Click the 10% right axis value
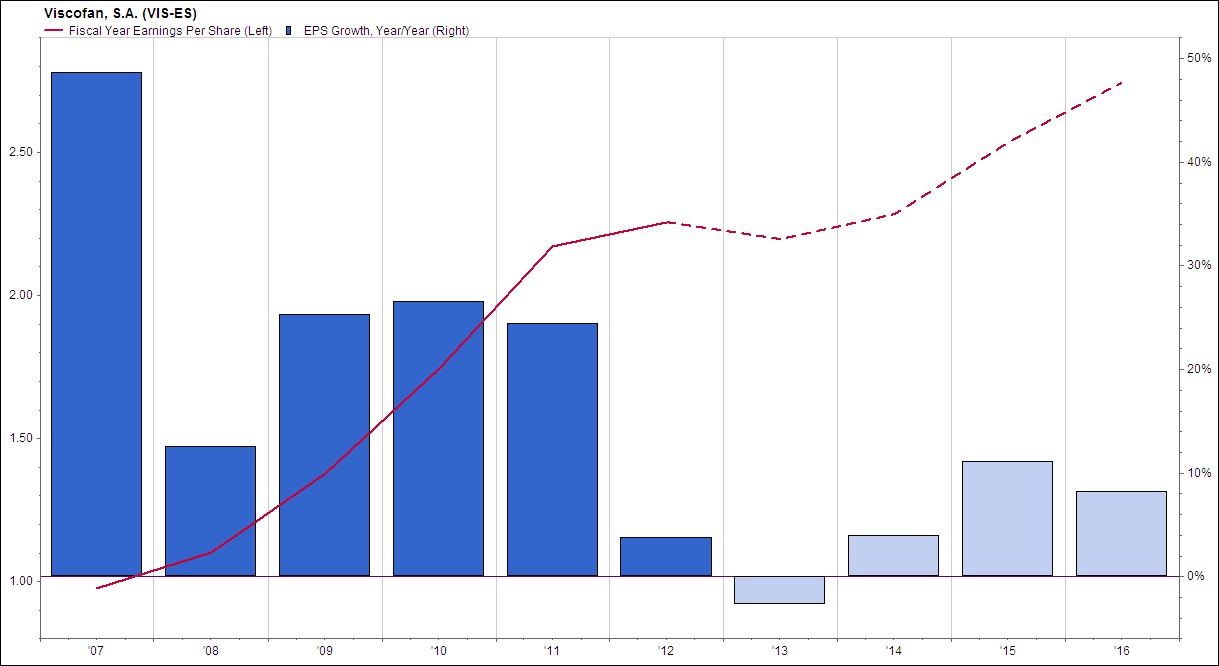The image size is (1219, 666). [1198, 473]
